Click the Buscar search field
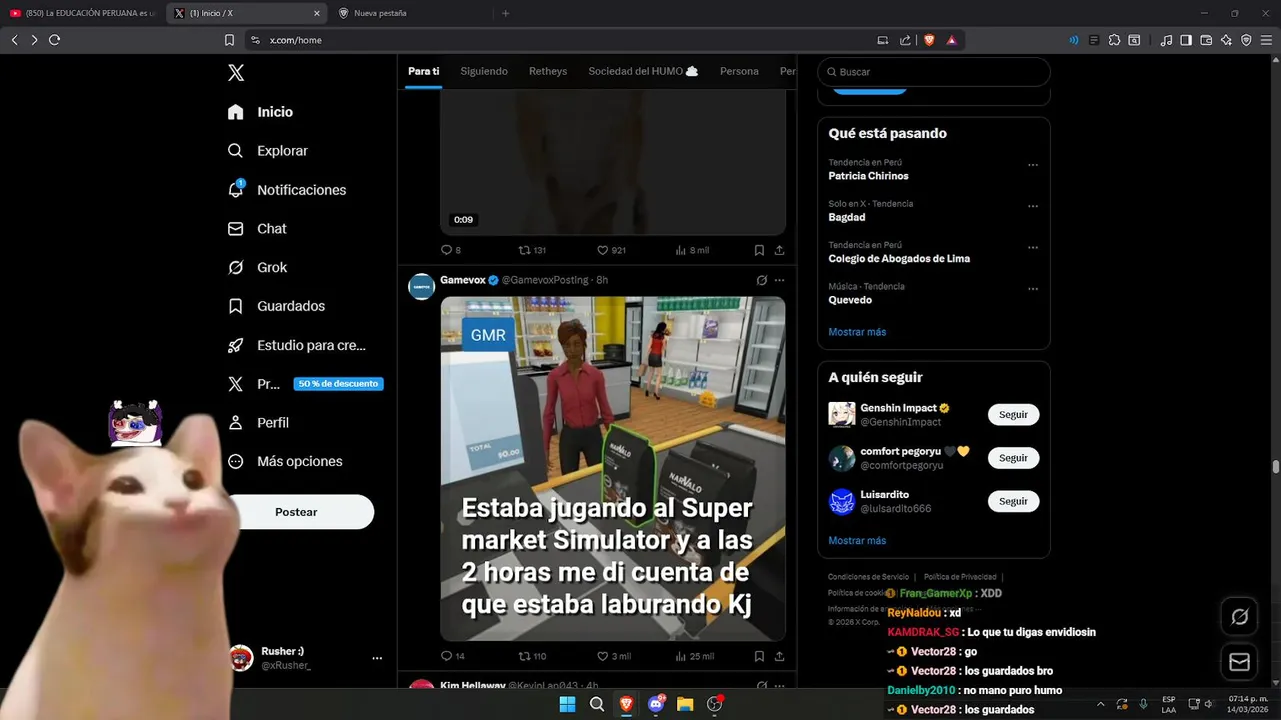1281x720 pixels. click(934, 72)
